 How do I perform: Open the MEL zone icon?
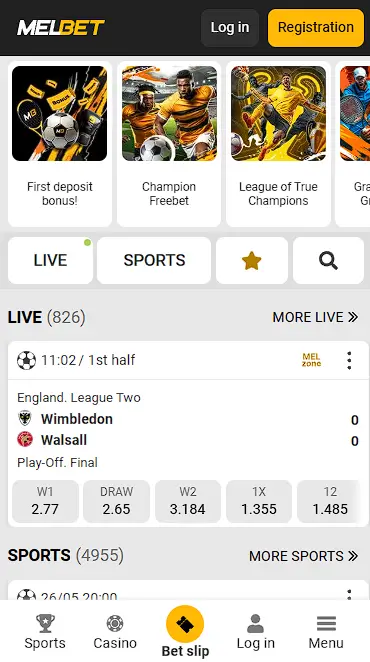312,360
